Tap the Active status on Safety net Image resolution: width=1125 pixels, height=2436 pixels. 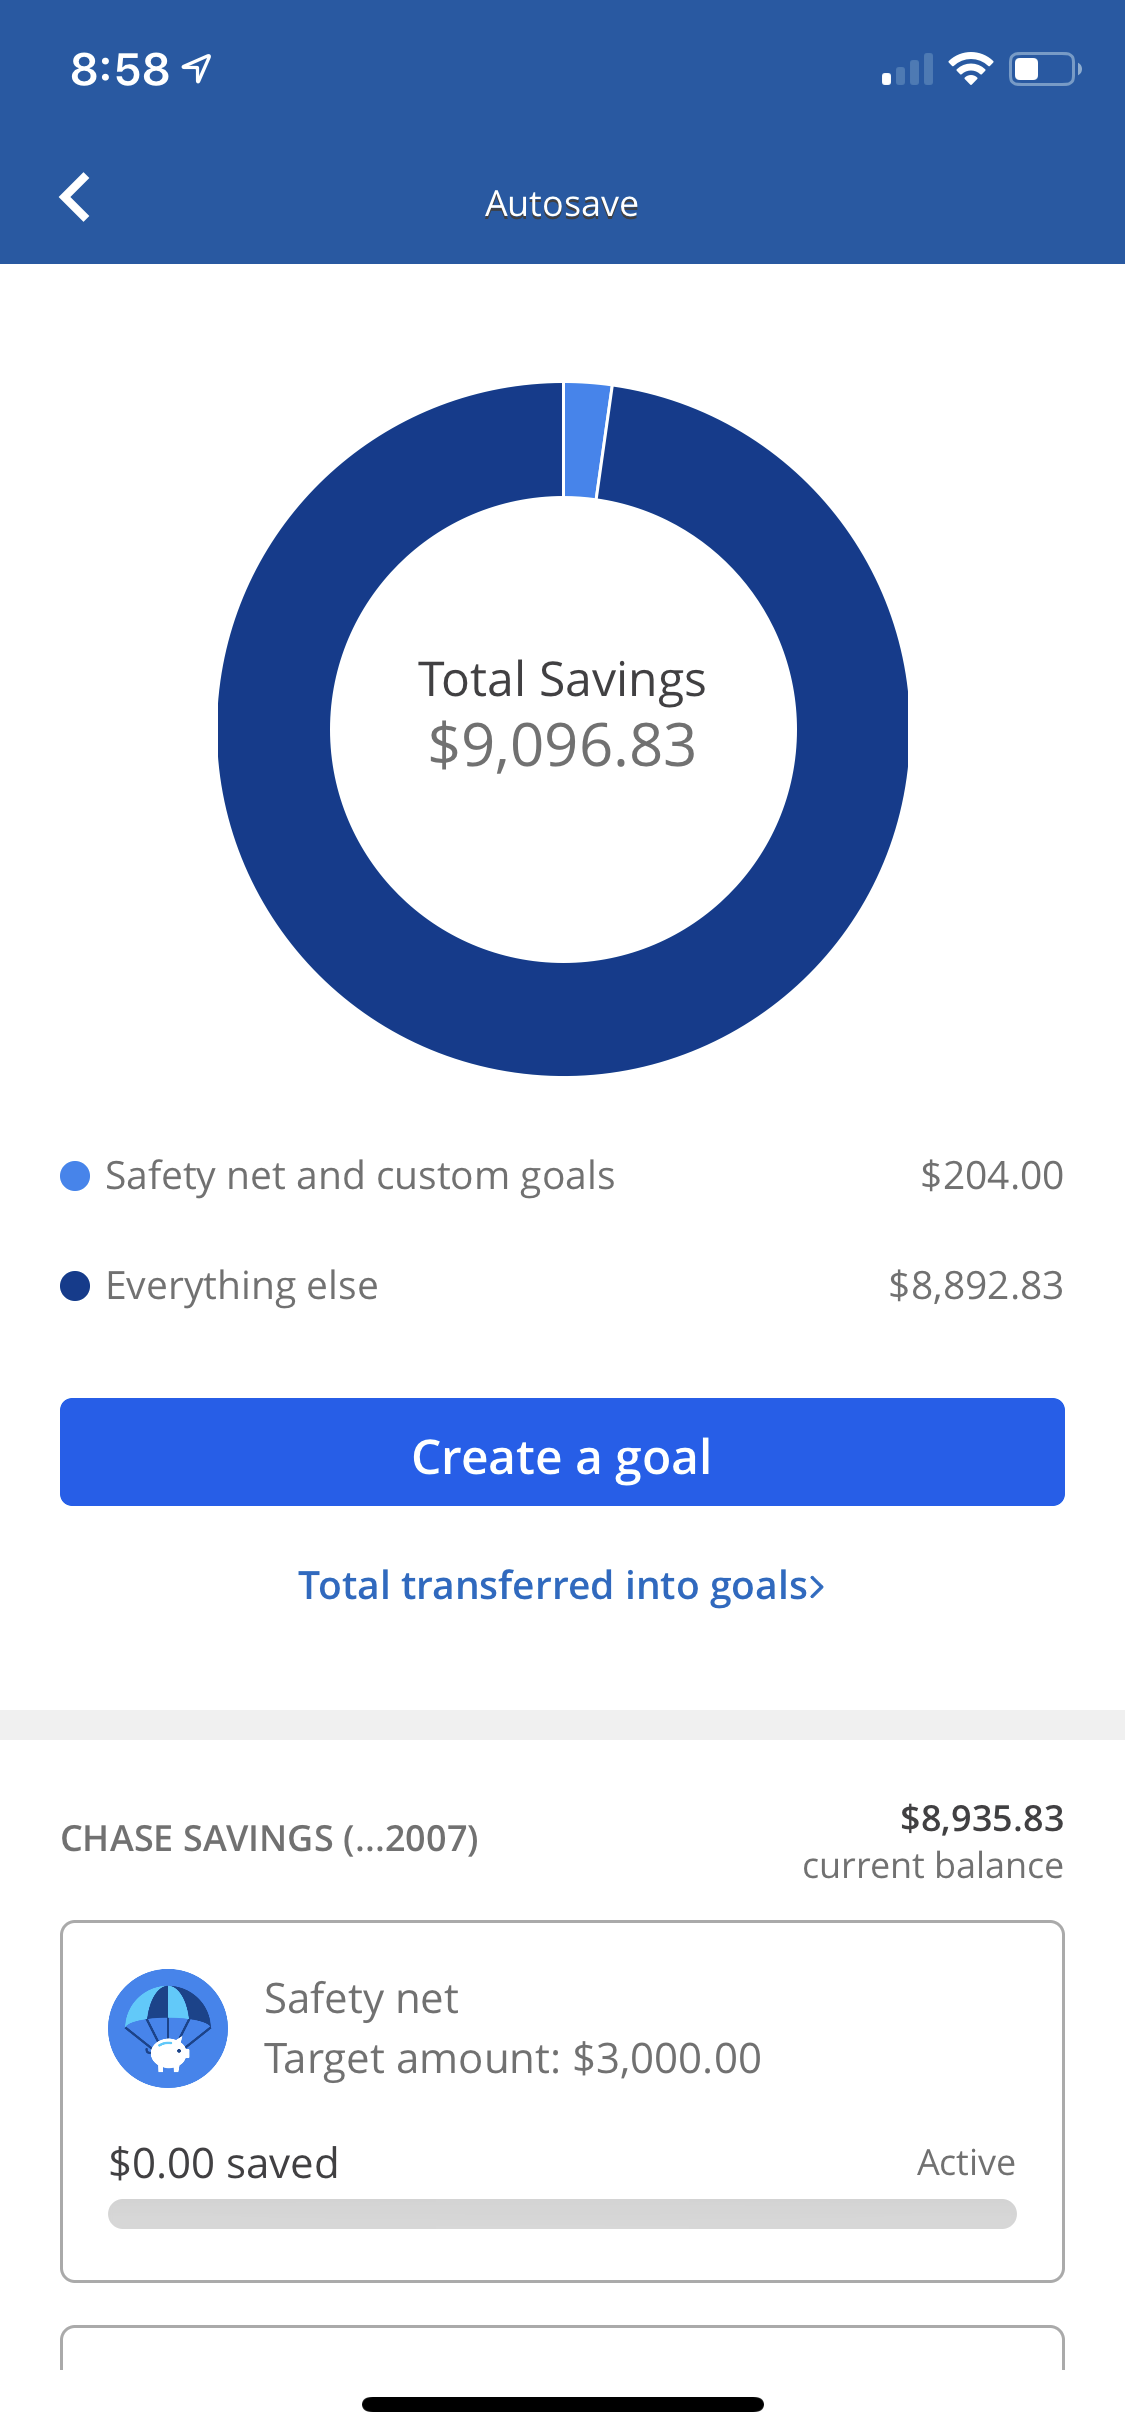966,2163
